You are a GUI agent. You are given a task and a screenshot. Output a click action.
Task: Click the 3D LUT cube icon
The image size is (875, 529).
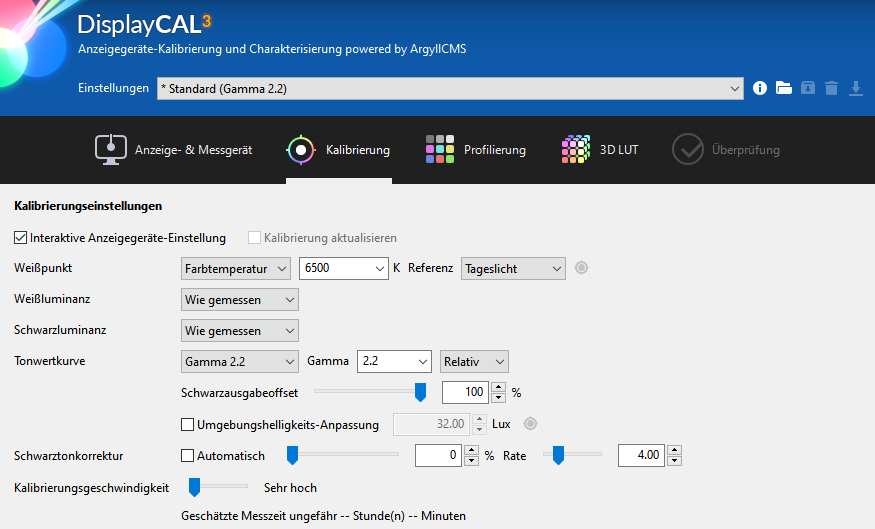pyautogui.click(x=575, y=150)
